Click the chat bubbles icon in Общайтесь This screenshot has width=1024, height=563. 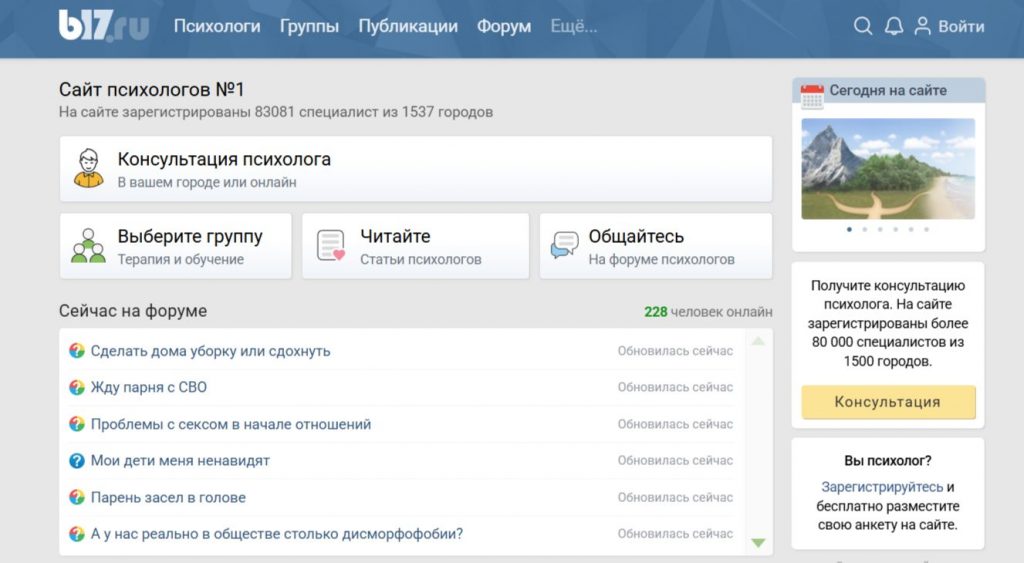pyautogui.click(x=564, y=245)
